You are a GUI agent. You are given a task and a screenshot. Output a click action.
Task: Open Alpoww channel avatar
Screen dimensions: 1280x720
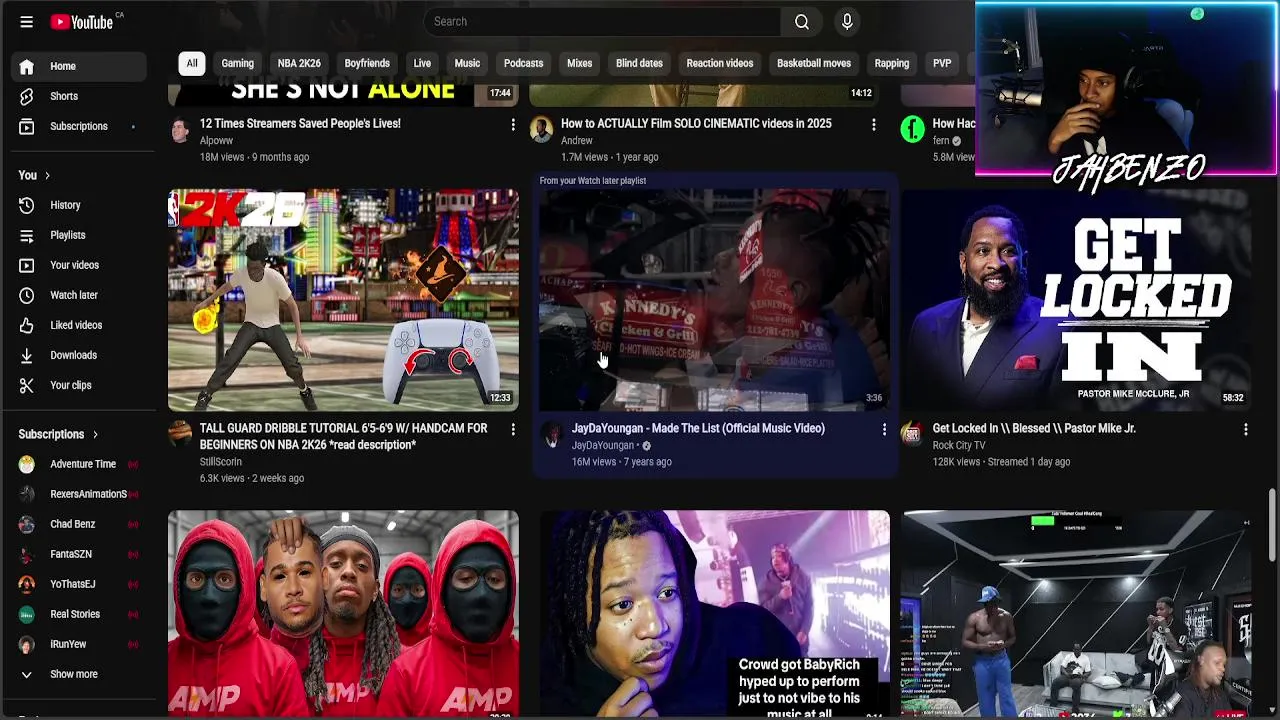[x=180, y=129]
